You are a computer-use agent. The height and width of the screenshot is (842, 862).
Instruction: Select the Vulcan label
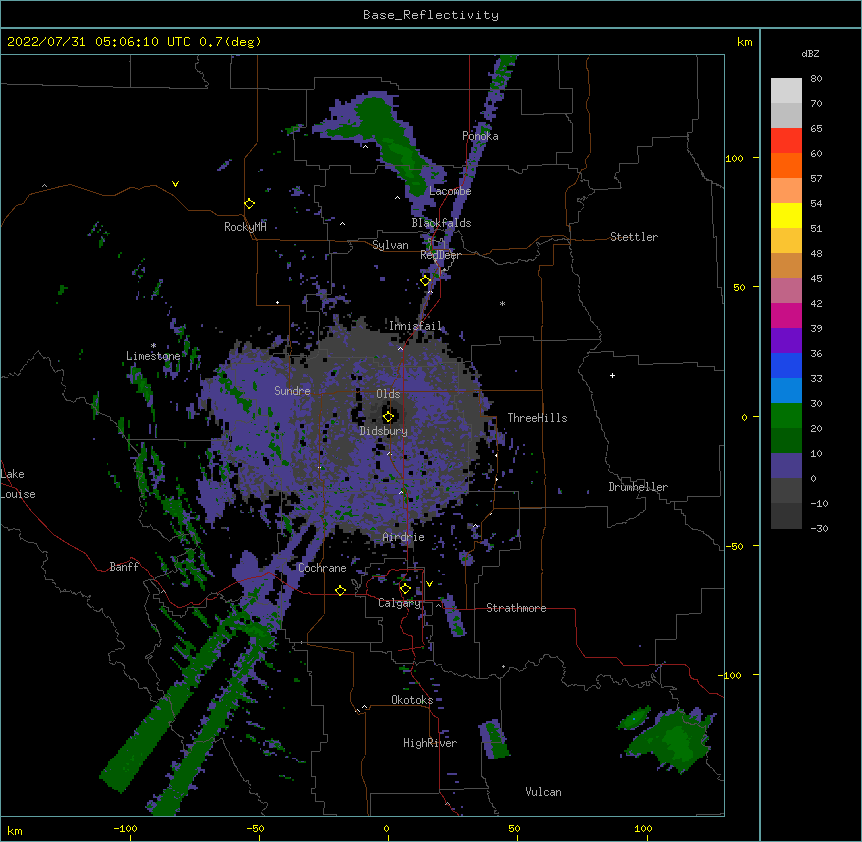click(x=543, y=792)
